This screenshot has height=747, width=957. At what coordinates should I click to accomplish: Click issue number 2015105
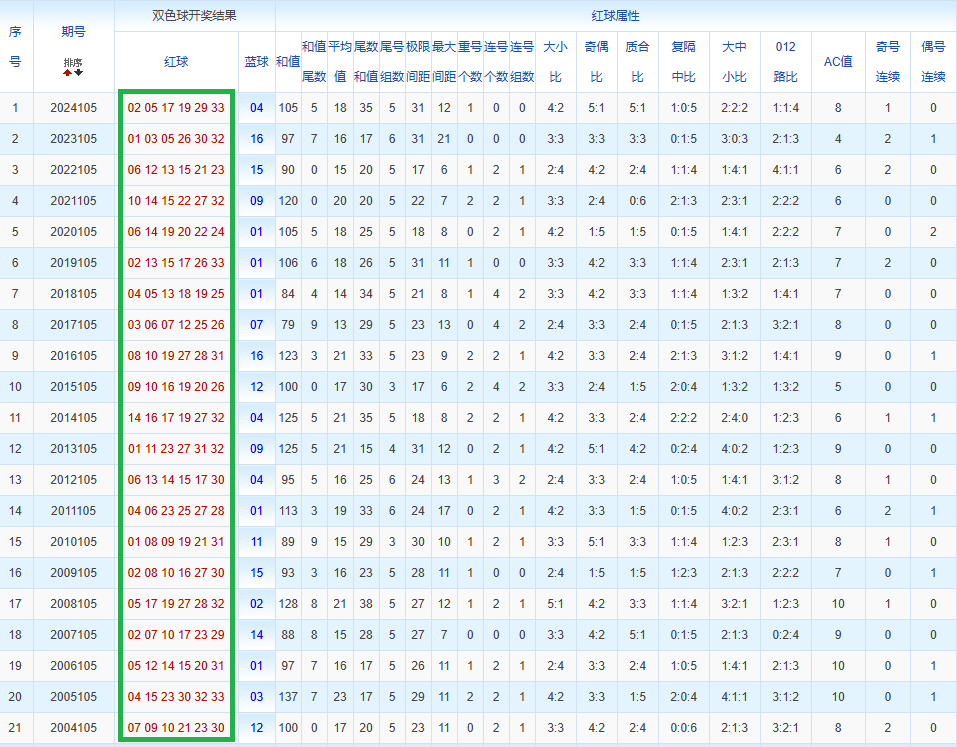[x=74, y=387]
